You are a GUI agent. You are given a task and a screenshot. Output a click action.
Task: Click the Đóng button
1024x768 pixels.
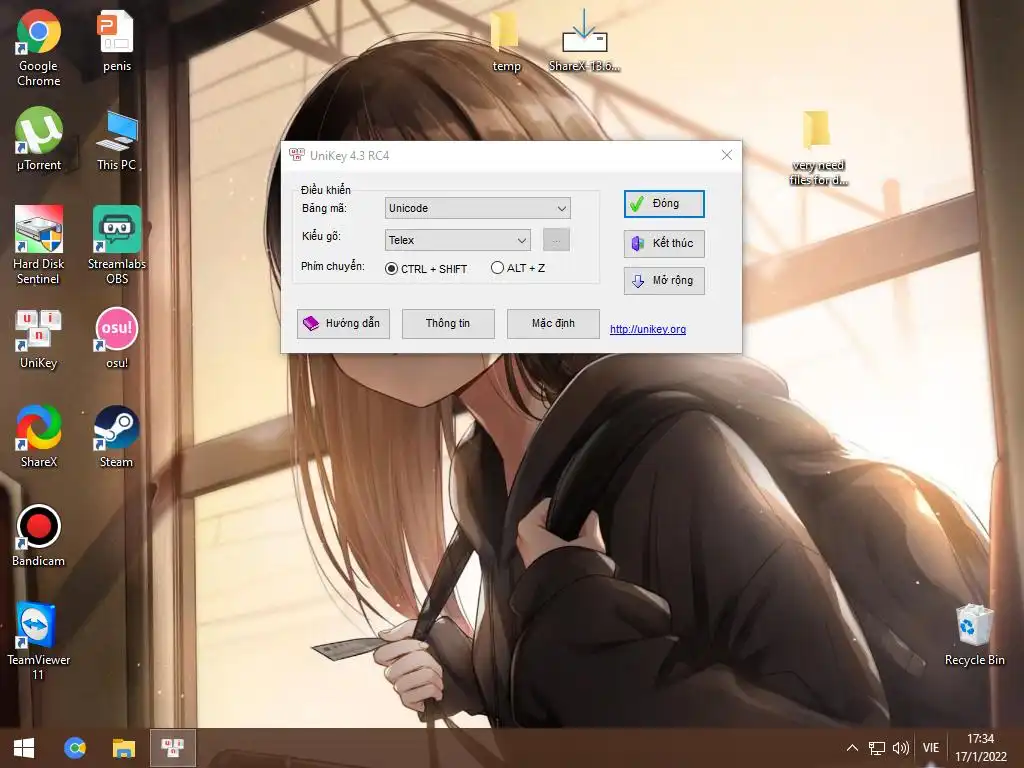click(664, 204)
